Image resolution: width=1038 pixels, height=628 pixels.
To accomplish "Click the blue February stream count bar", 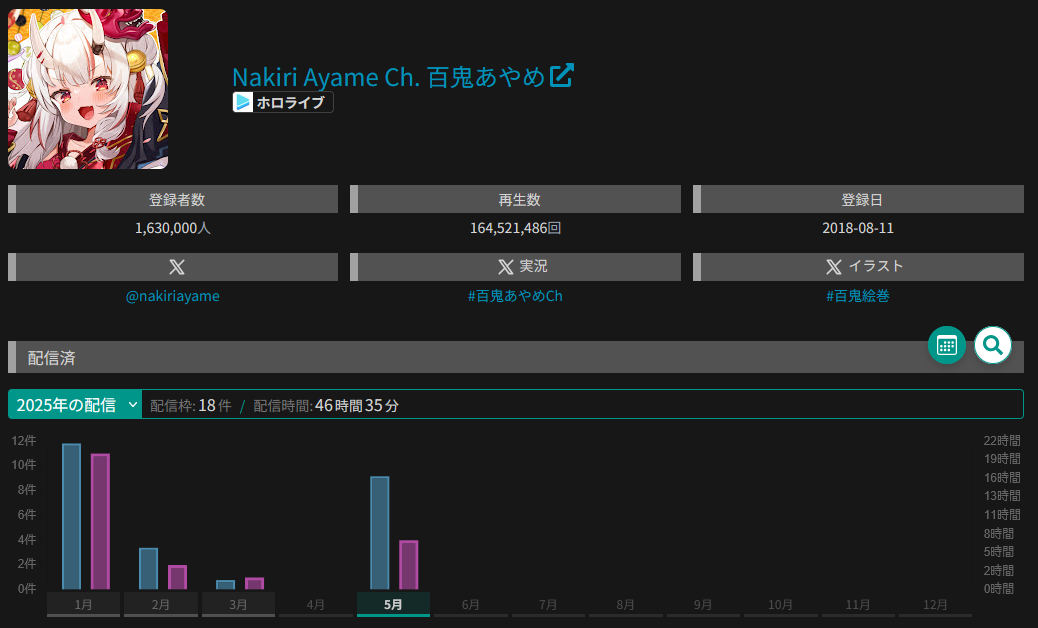I will click(x=149, y=568).
